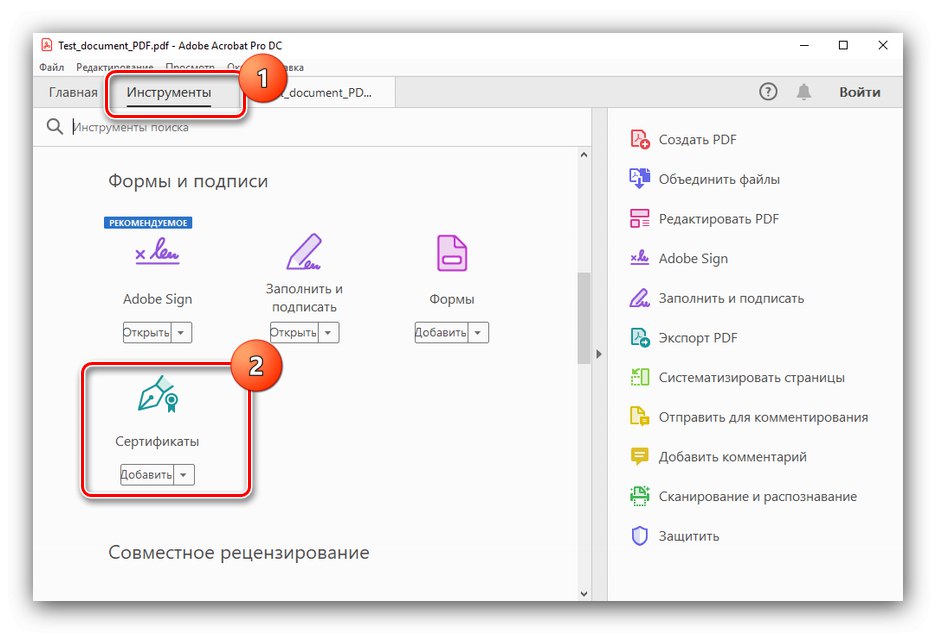Click the Отправить для комментирования label
936x634 pixels.
[x=763, y=417]
